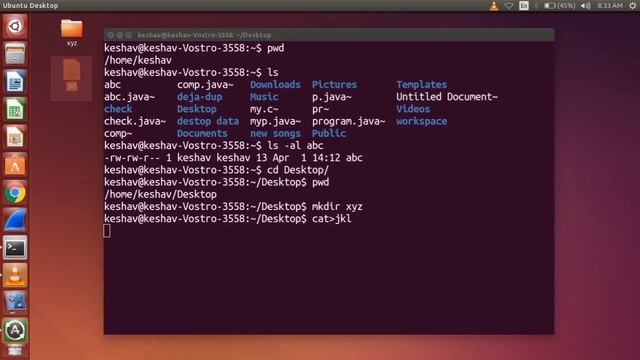640x360 pixels.
Task: Open VLC media player launcher icon
Action: (15, 275)
